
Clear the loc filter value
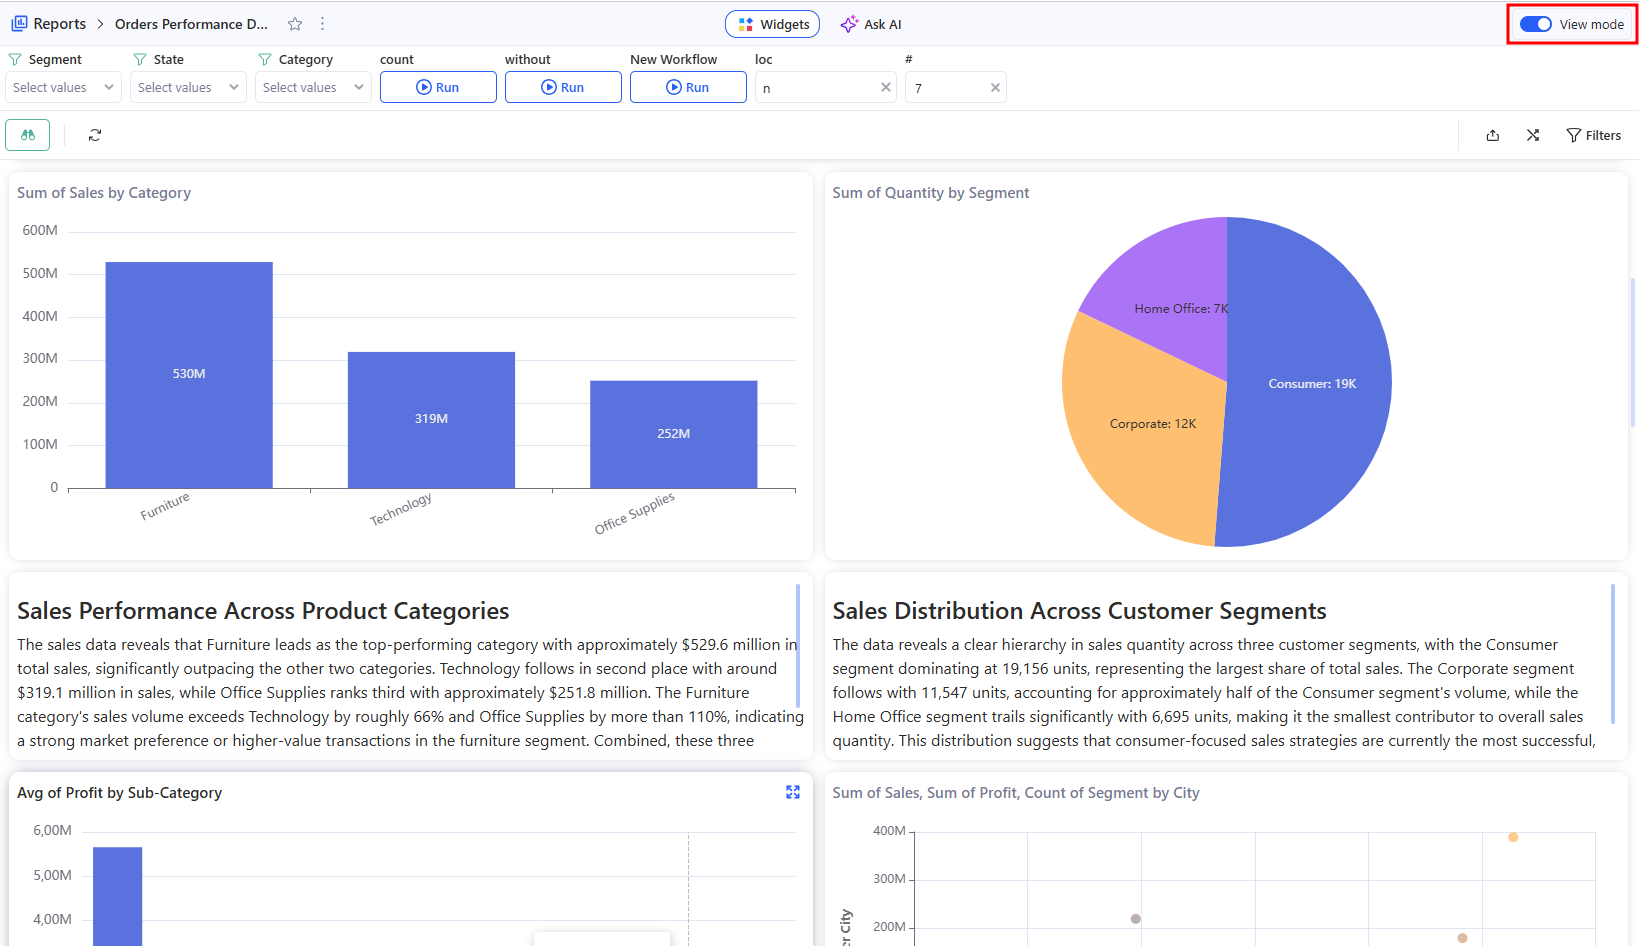tap(885, 88)
